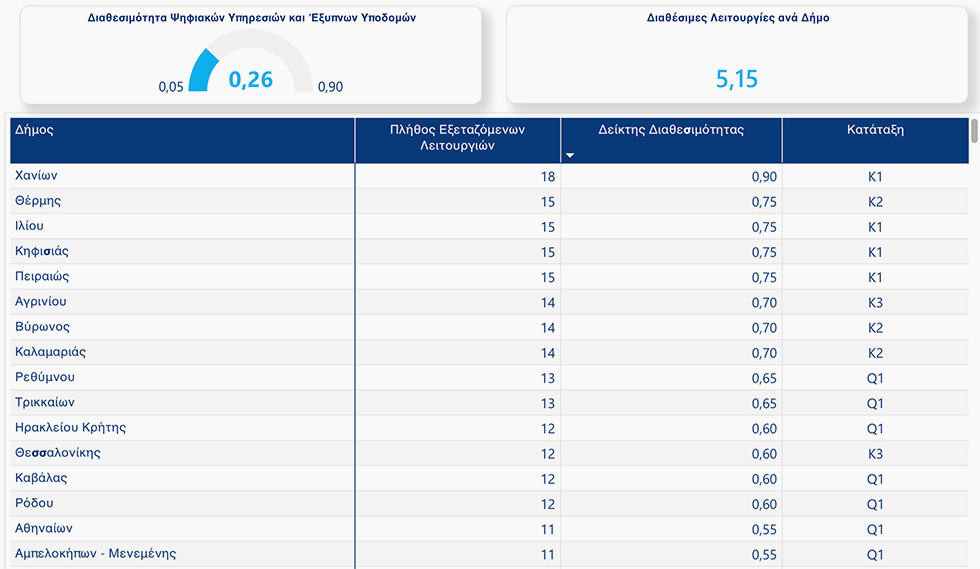Click the Αγρινίου municipality cell

coord(41,302)
